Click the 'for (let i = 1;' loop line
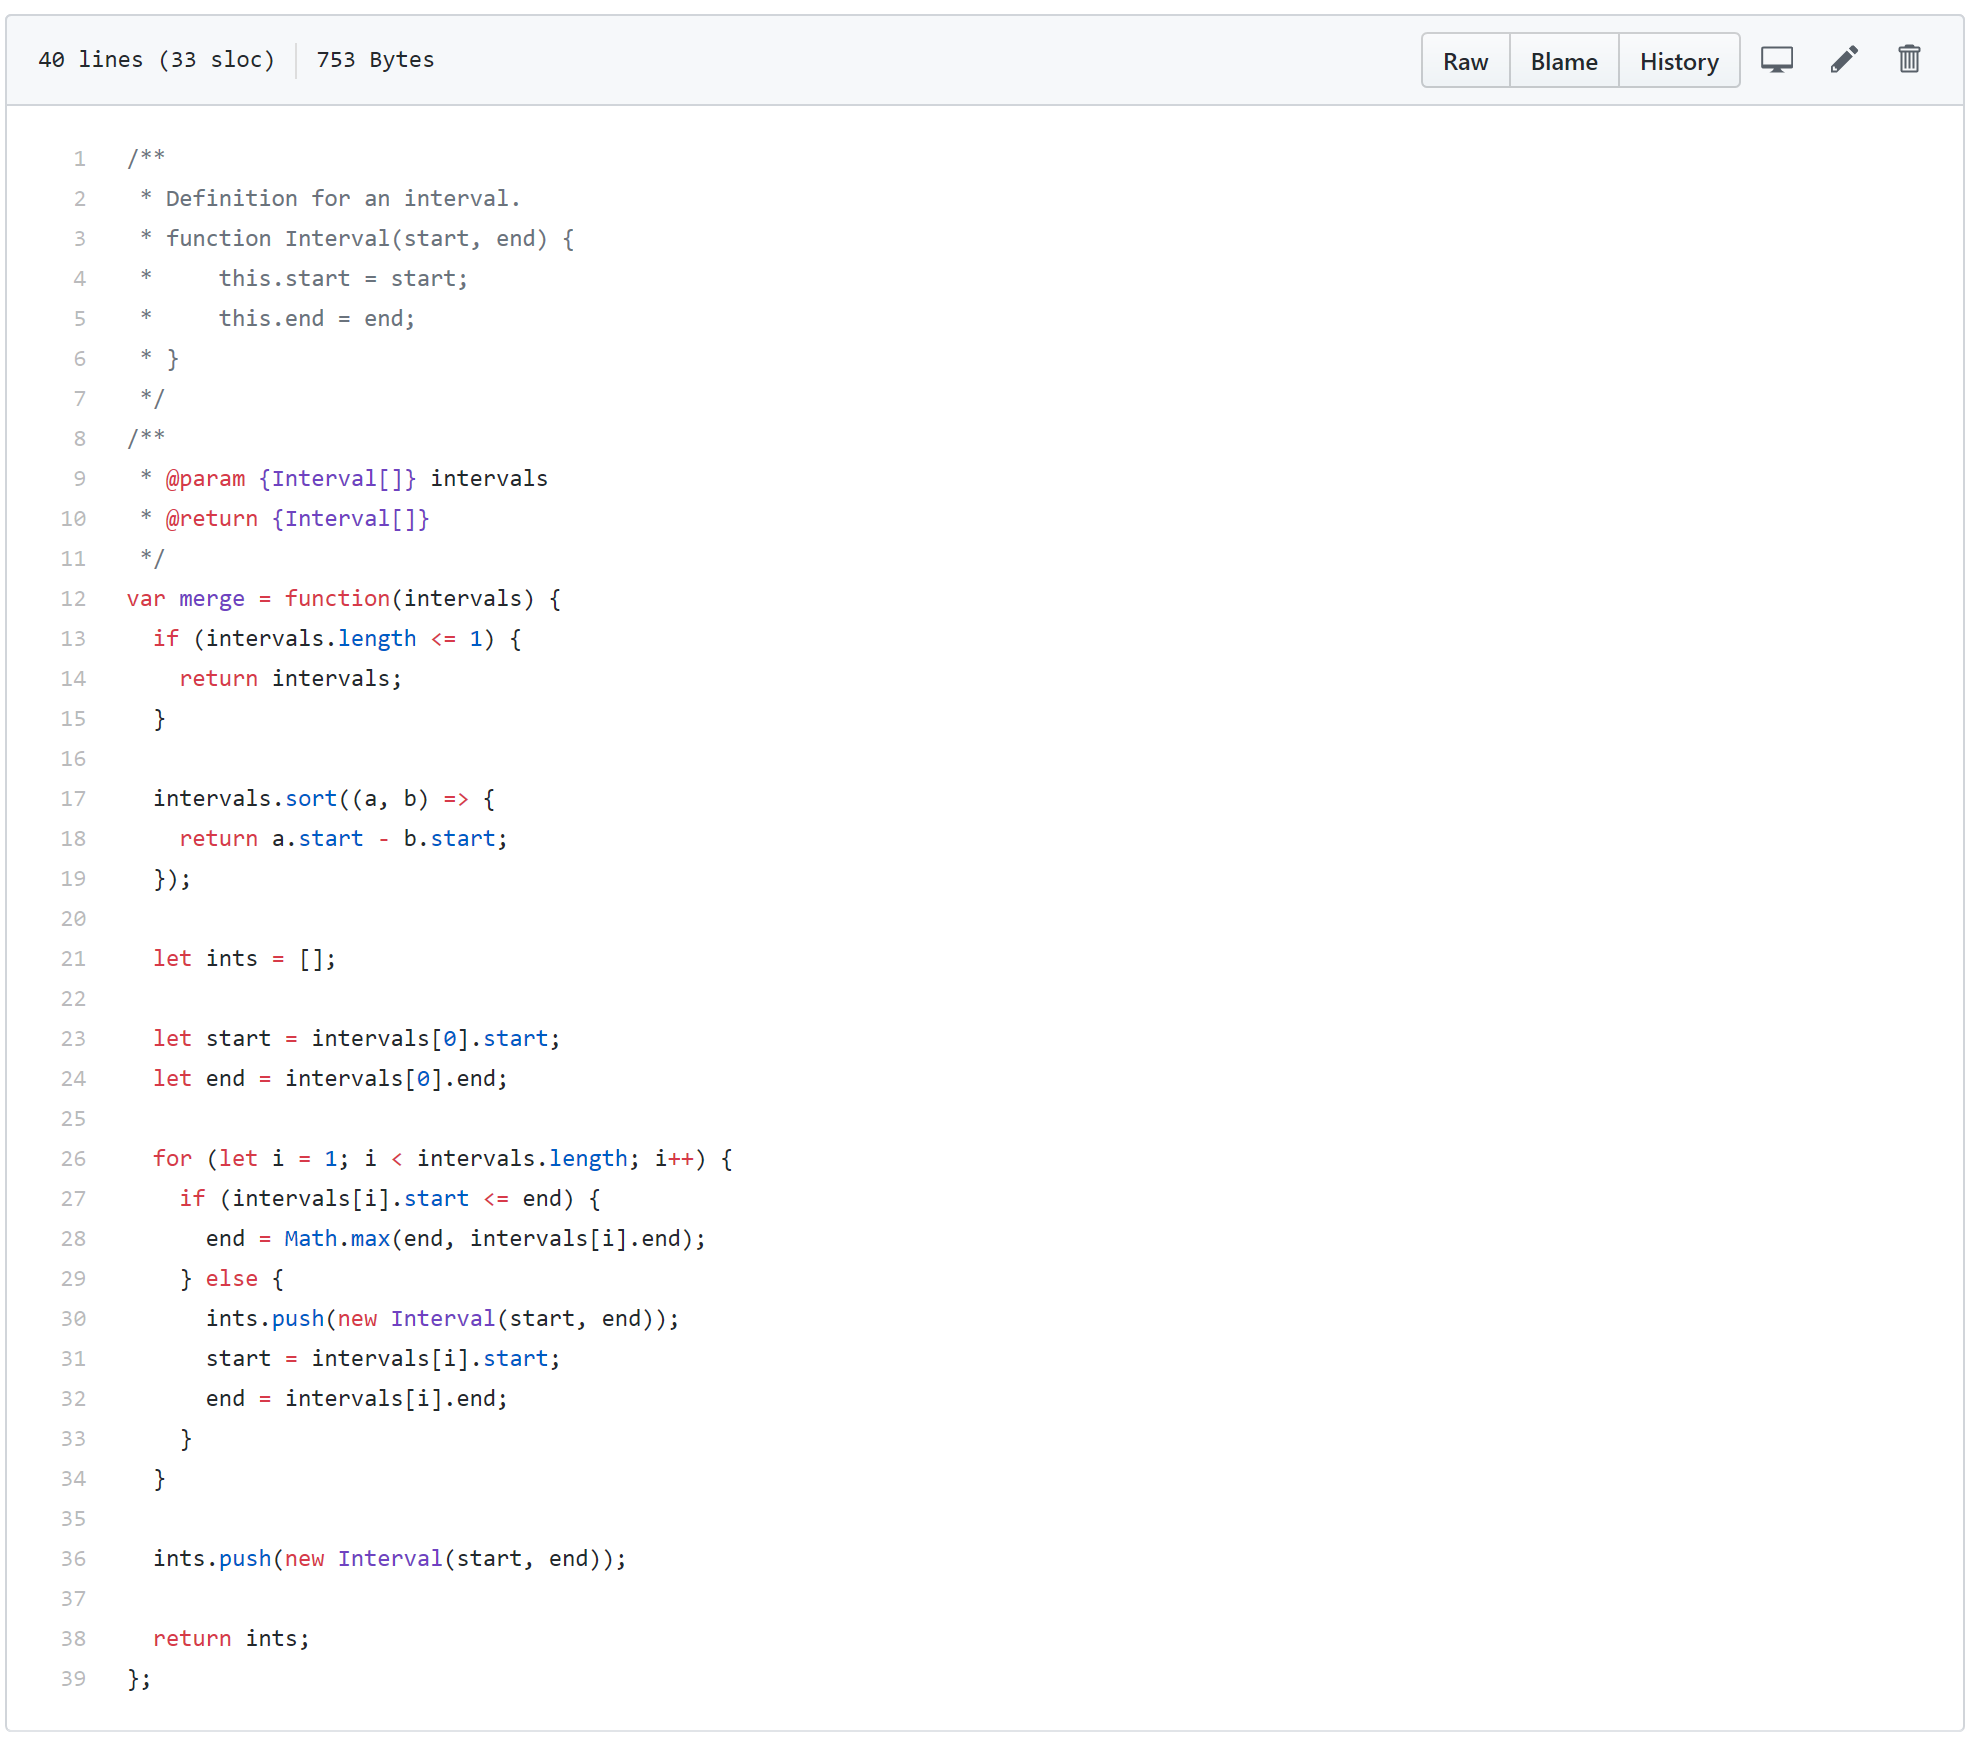 (x=442, y=1158)
